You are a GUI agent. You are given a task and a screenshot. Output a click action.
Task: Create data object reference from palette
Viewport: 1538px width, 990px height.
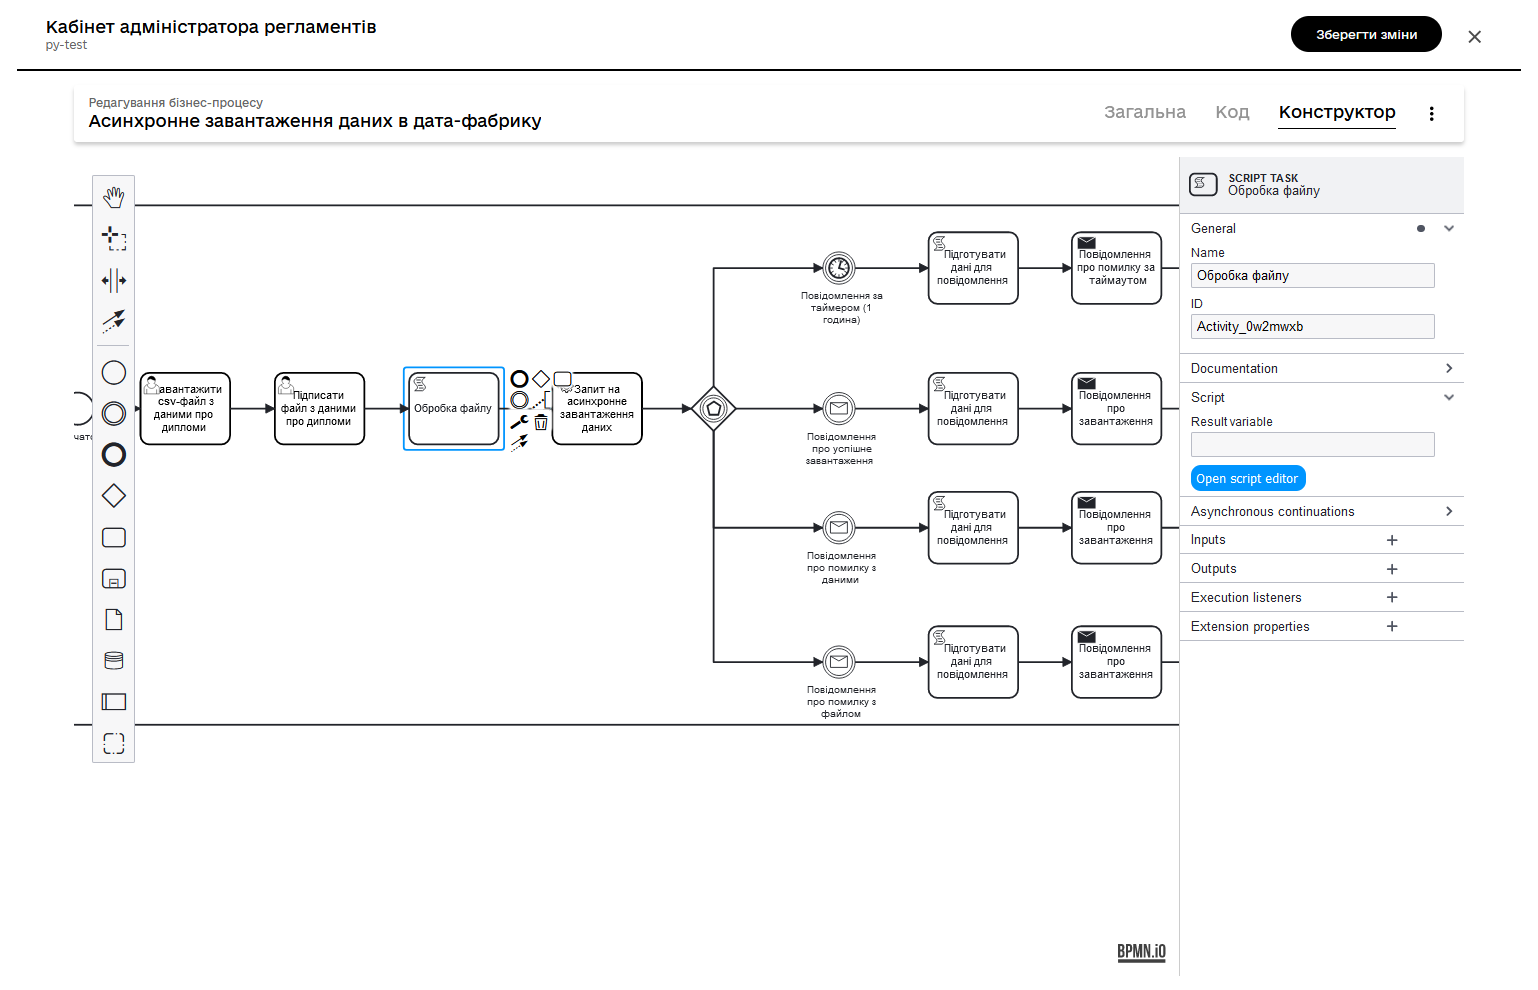click(x=114, y=620)
